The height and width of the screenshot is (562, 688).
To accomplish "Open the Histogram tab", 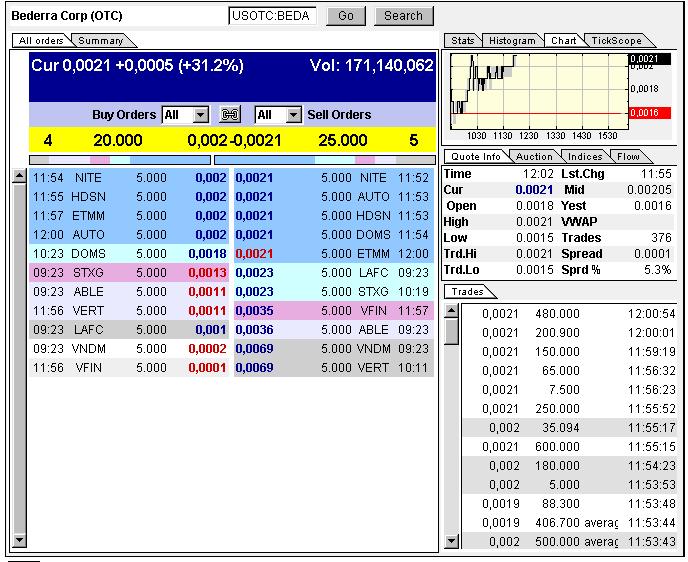I will [x=511, y=41].
